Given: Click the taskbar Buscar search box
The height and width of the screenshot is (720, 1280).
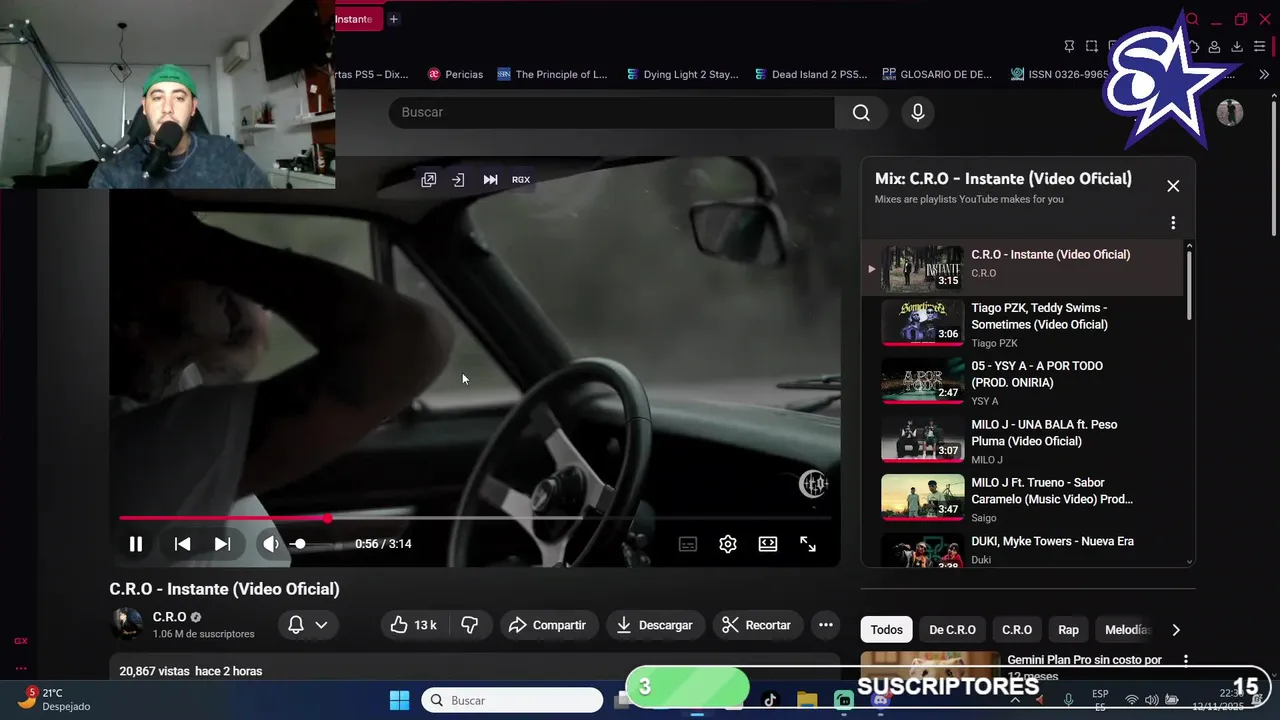Looking at the screenshot, I should pyautogui.click(x=512, y=700).
